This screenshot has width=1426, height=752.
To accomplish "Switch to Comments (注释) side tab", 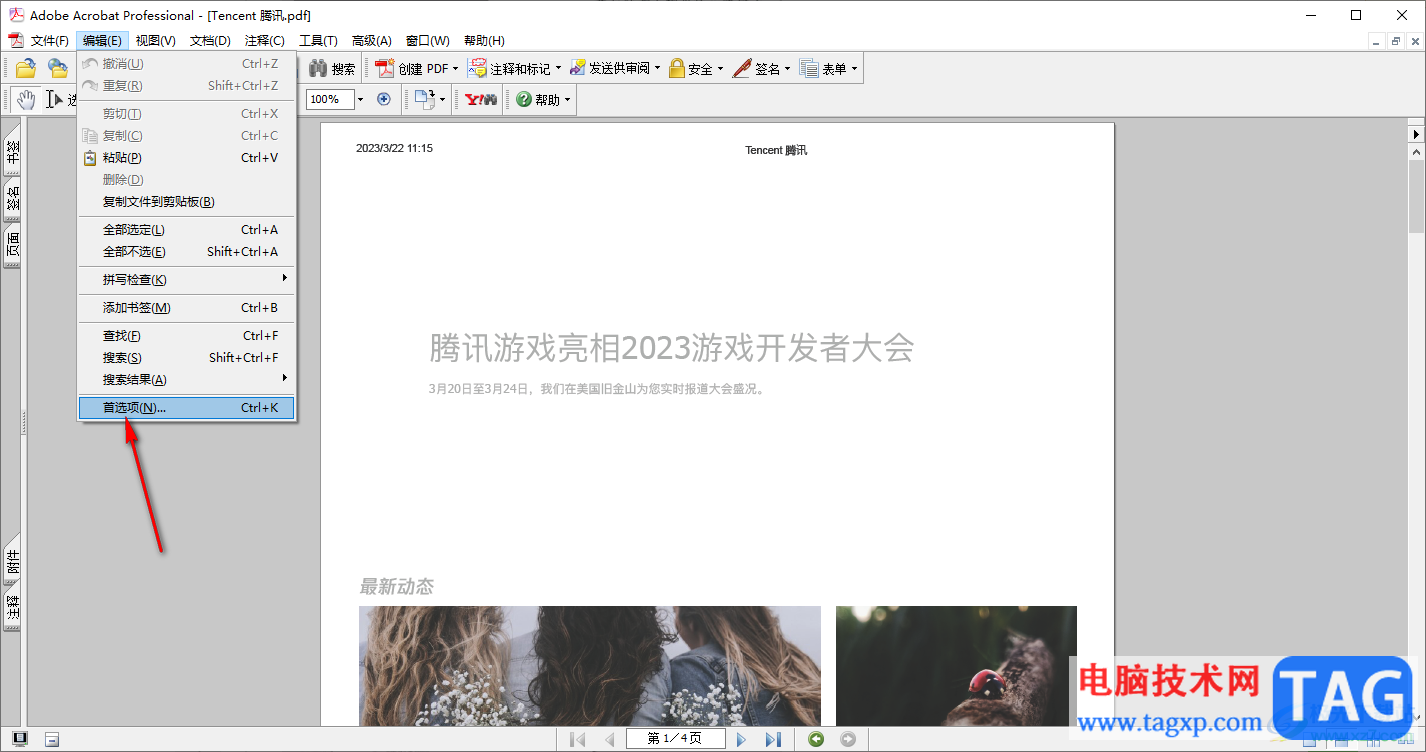I will point(12,609).
